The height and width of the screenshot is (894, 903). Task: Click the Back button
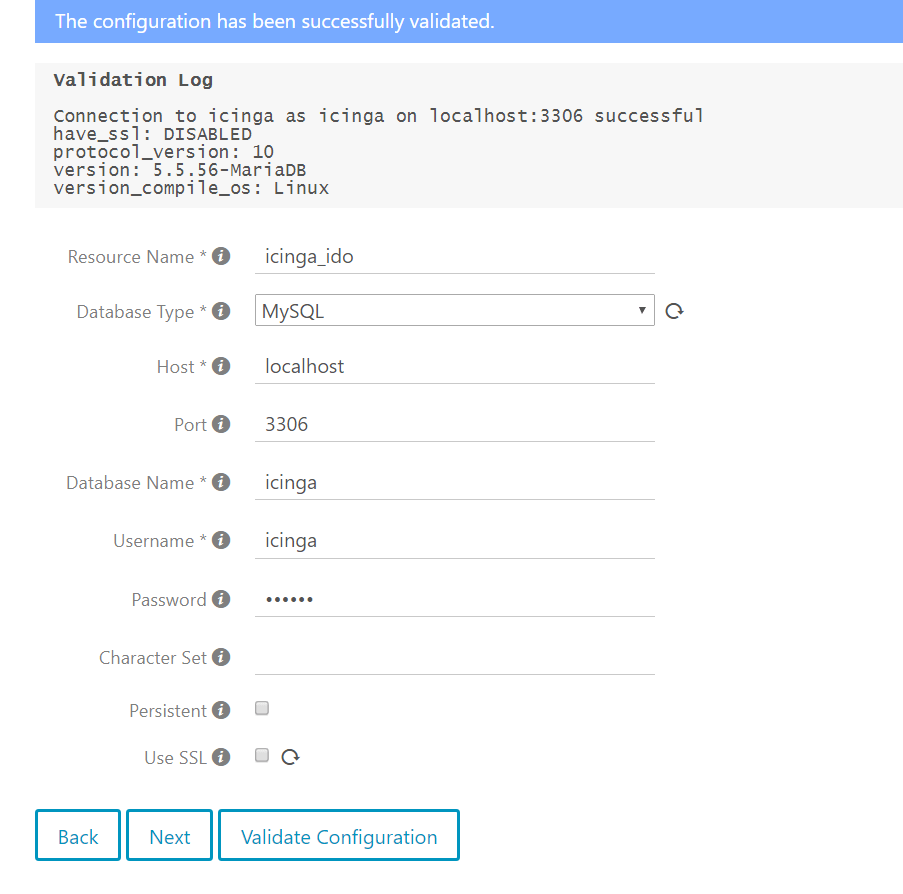[x=78, y=836]
